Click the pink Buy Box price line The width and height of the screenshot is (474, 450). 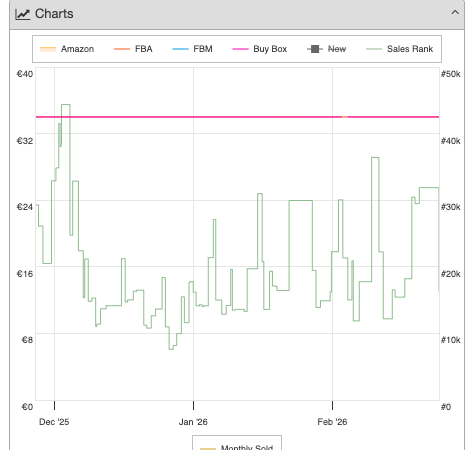point(237,117)
